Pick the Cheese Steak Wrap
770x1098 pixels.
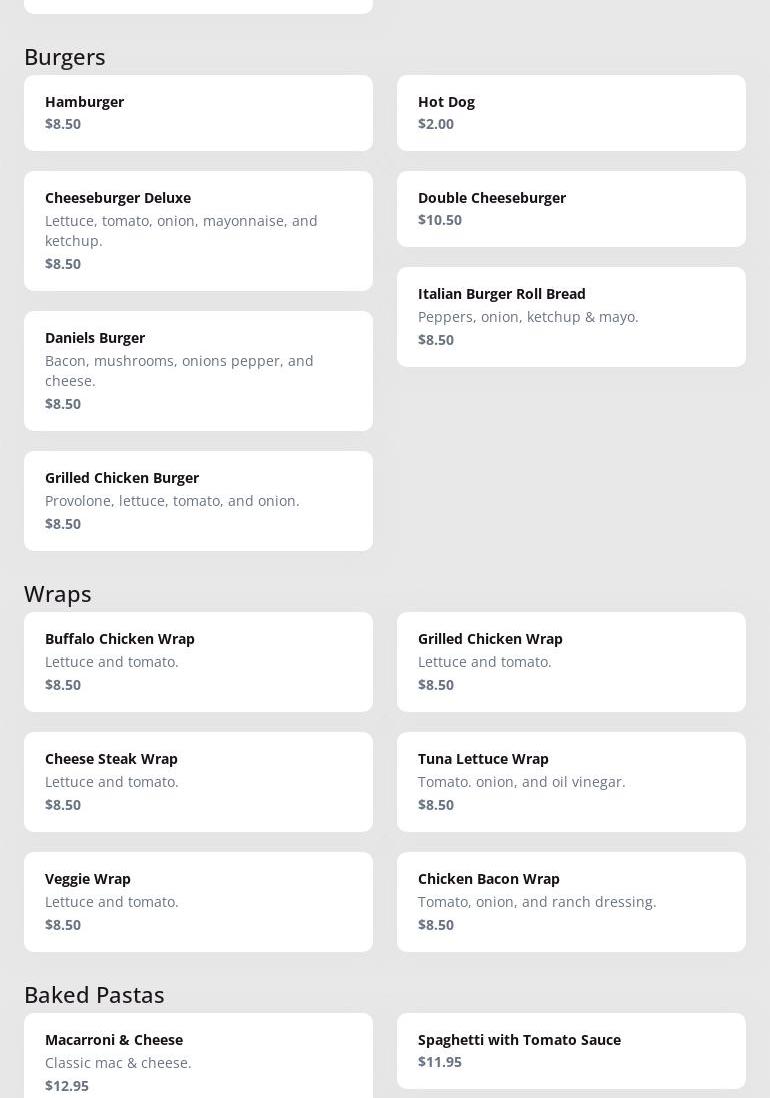tap(198, 781)
